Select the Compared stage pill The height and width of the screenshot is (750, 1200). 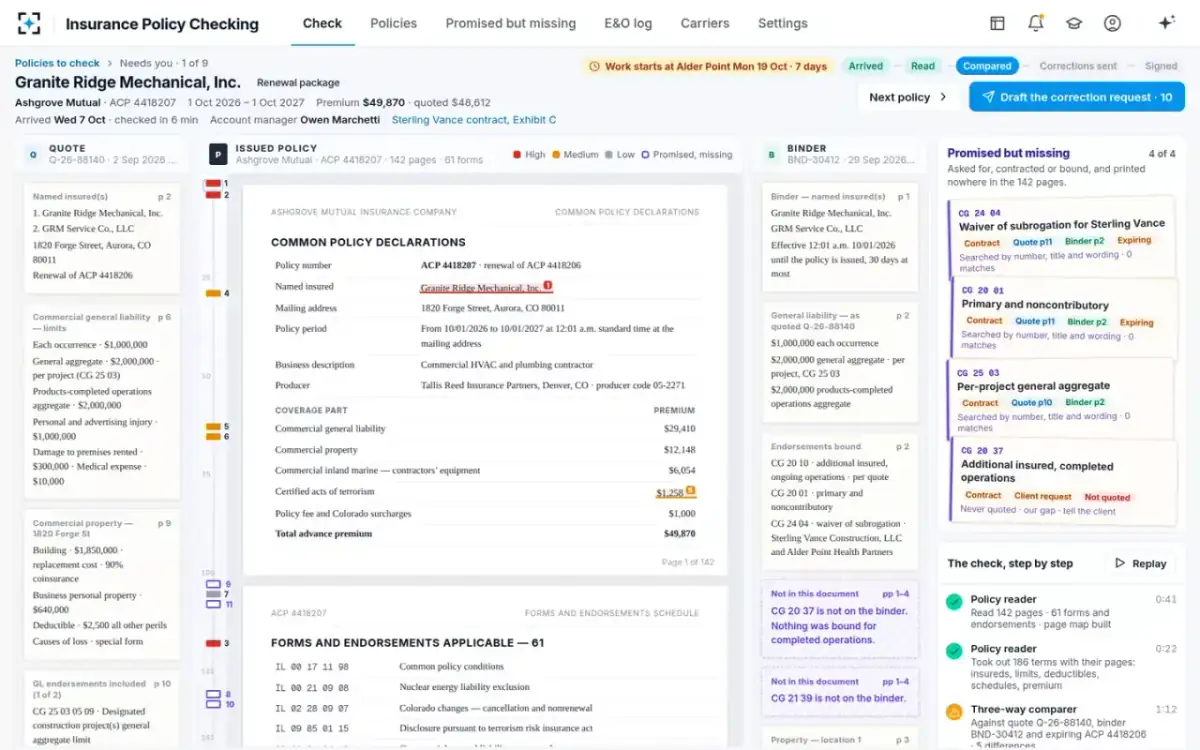tap(987, 66)
